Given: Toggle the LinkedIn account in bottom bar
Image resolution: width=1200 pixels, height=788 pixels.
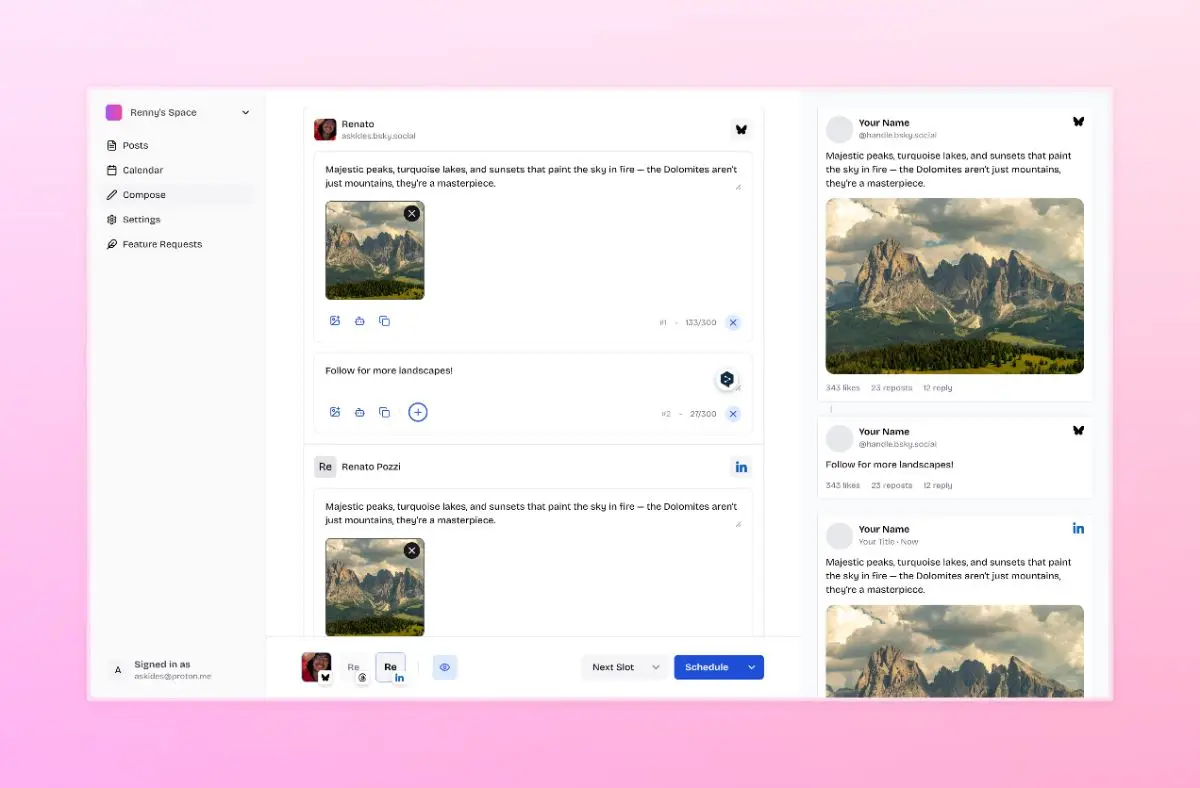Looking at the screenshot, I should [x=391, y=667].
